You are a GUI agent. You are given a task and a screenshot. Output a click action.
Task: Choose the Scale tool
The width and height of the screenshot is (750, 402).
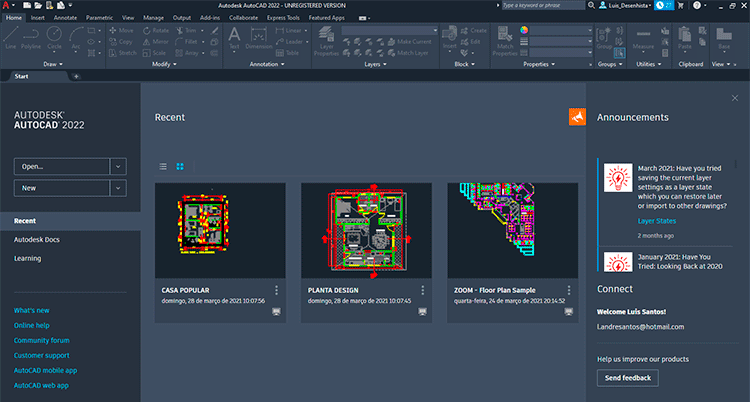154,53
